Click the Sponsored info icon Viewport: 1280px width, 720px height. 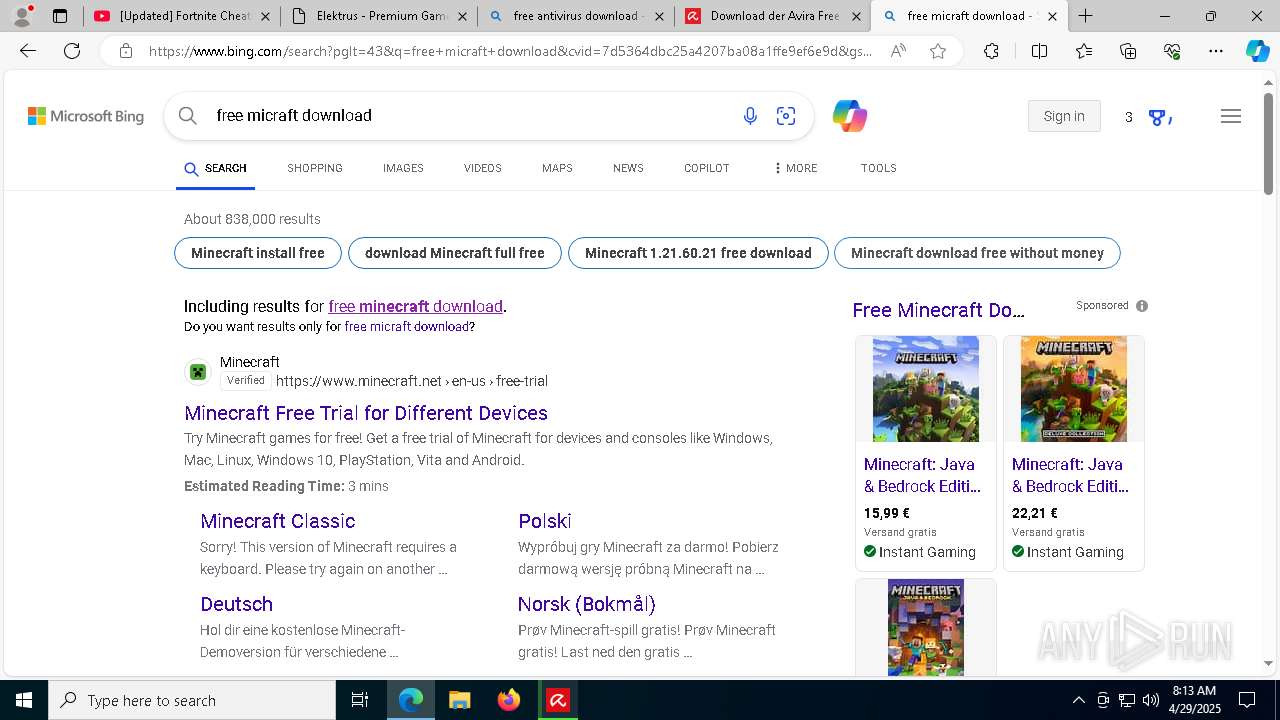tap(1142, 306)
